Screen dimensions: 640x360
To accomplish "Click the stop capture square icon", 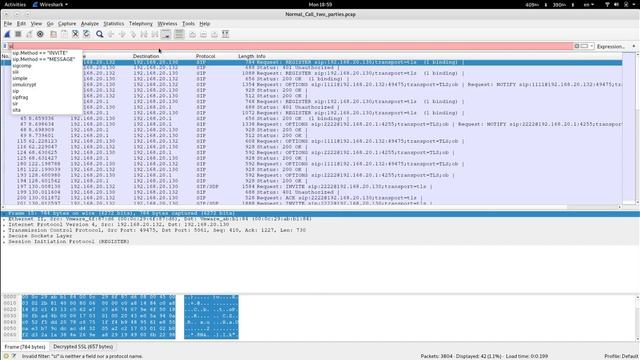I will pyautogui.click(x=18, y=34).
